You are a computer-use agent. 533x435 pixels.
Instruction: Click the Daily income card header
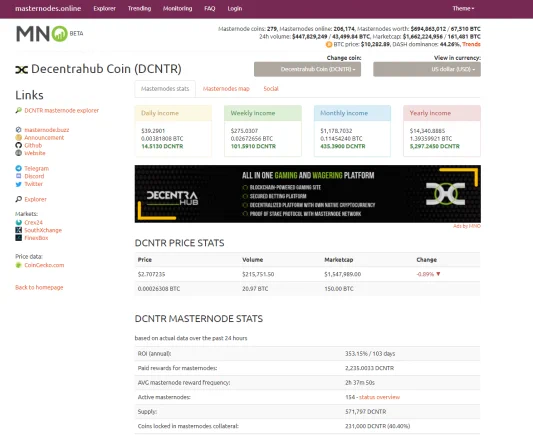coord(173,113)
